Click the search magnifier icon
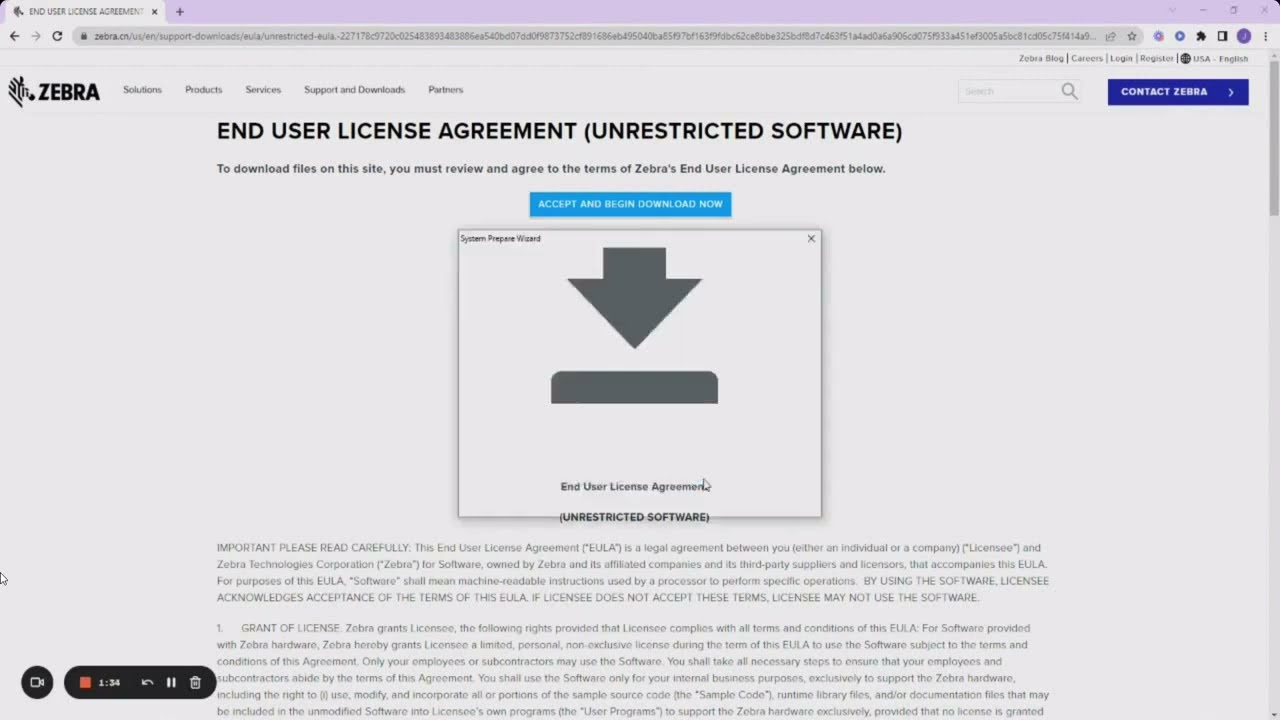Screen dimensions: 1280x720 coord(1069,91)
